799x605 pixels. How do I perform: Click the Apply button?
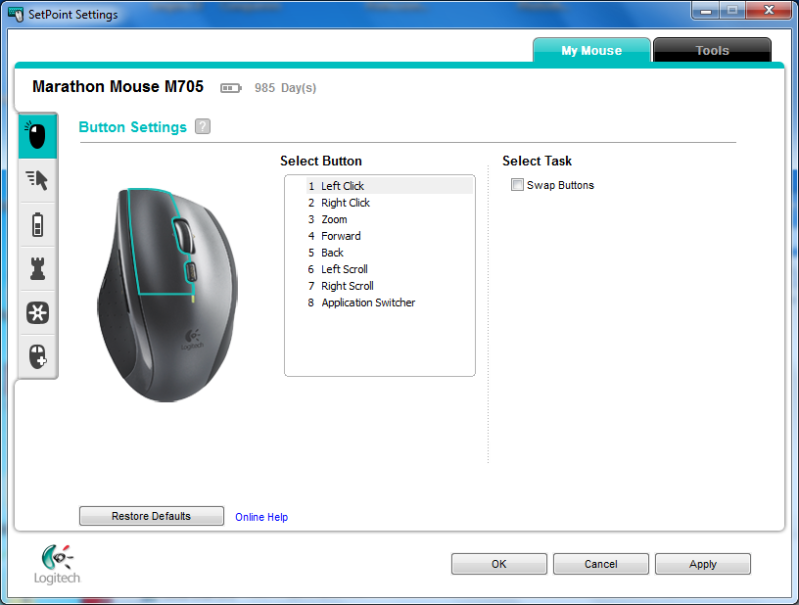[703, 564]
